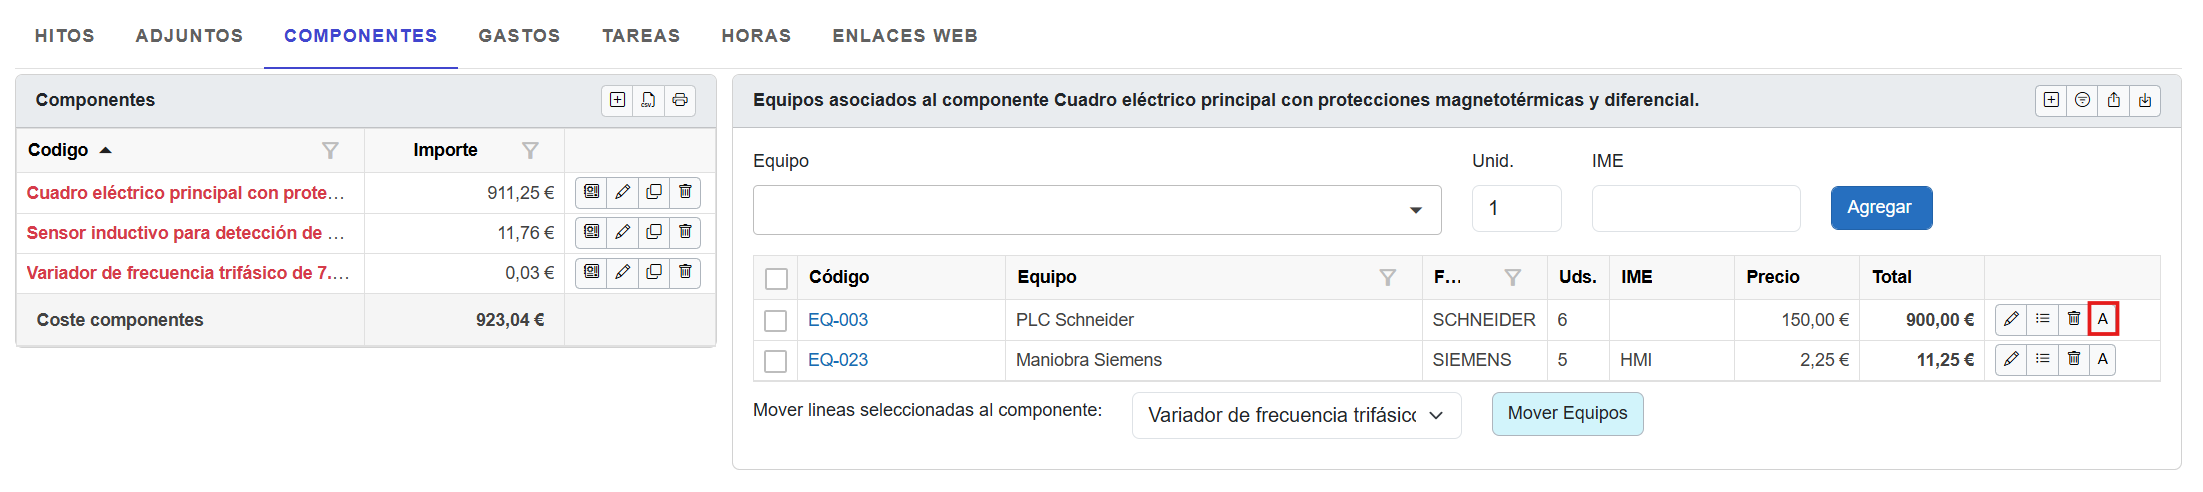Edit the EQ-003 equipment row with pencil
Viewport: 2203px width, 492px height.
pos(2011,319)
